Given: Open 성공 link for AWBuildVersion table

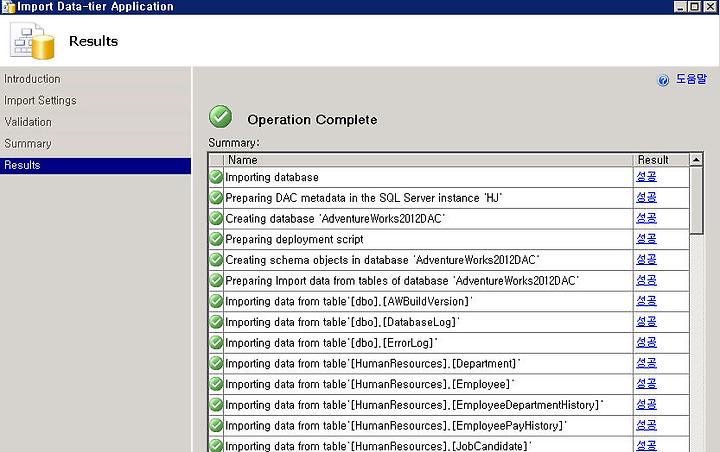Looking at the screenshot, I should tap(646, 300).
